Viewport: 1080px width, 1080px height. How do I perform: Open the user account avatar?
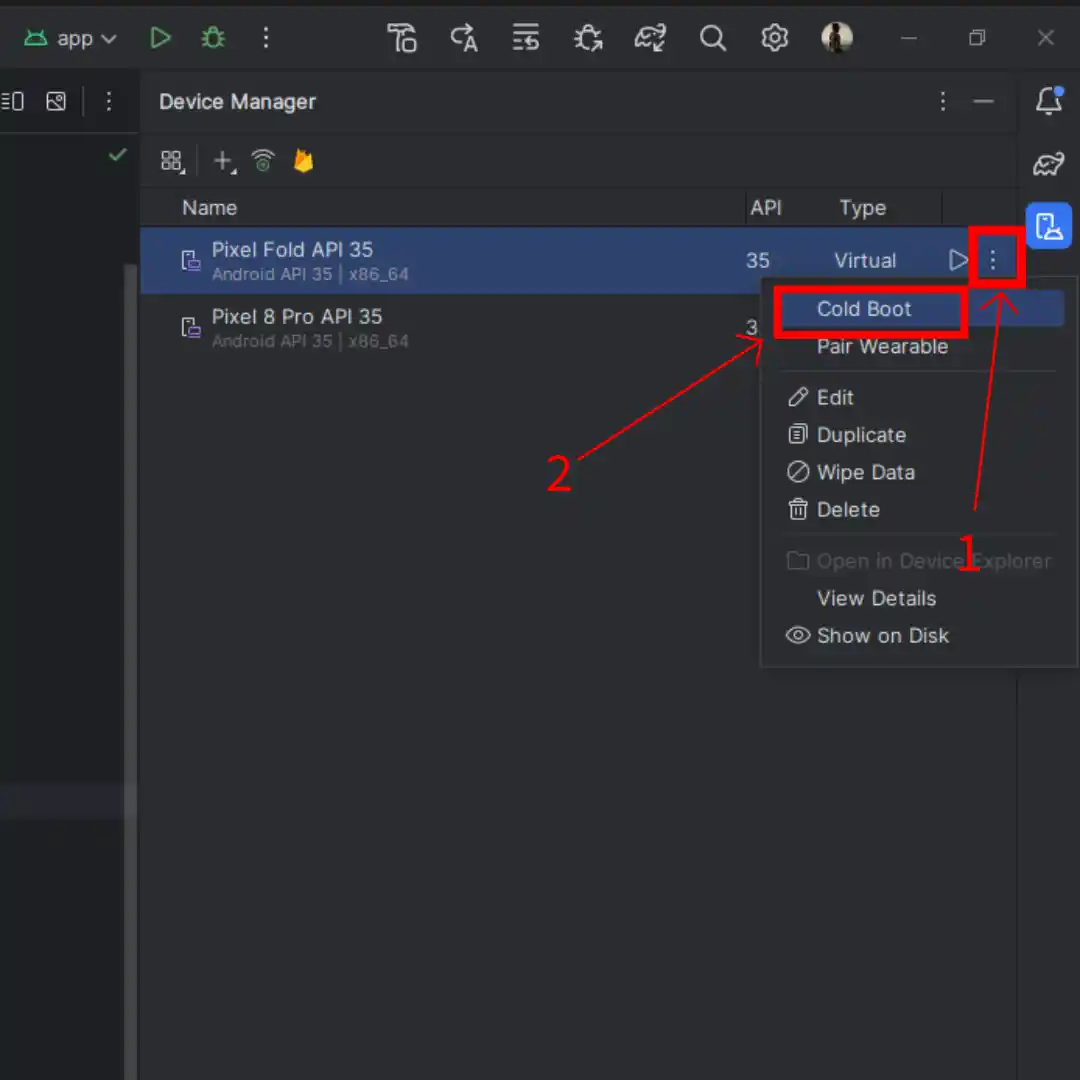click(837, 37)
